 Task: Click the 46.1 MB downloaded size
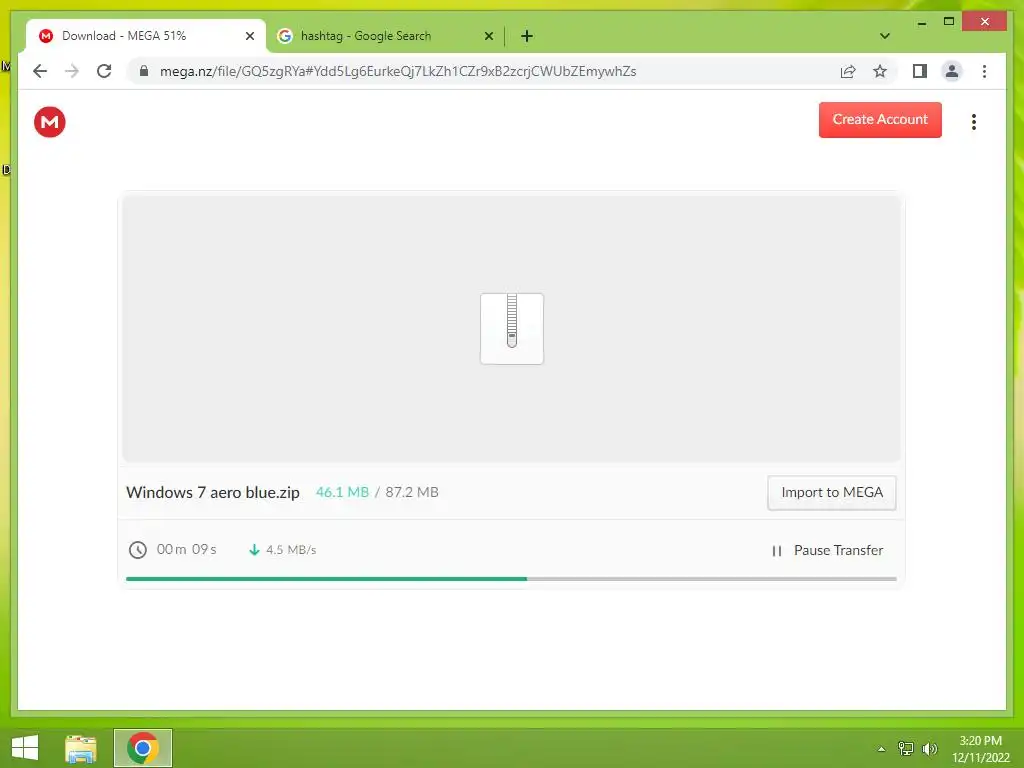pyautogui.click(x=342, y=492)
